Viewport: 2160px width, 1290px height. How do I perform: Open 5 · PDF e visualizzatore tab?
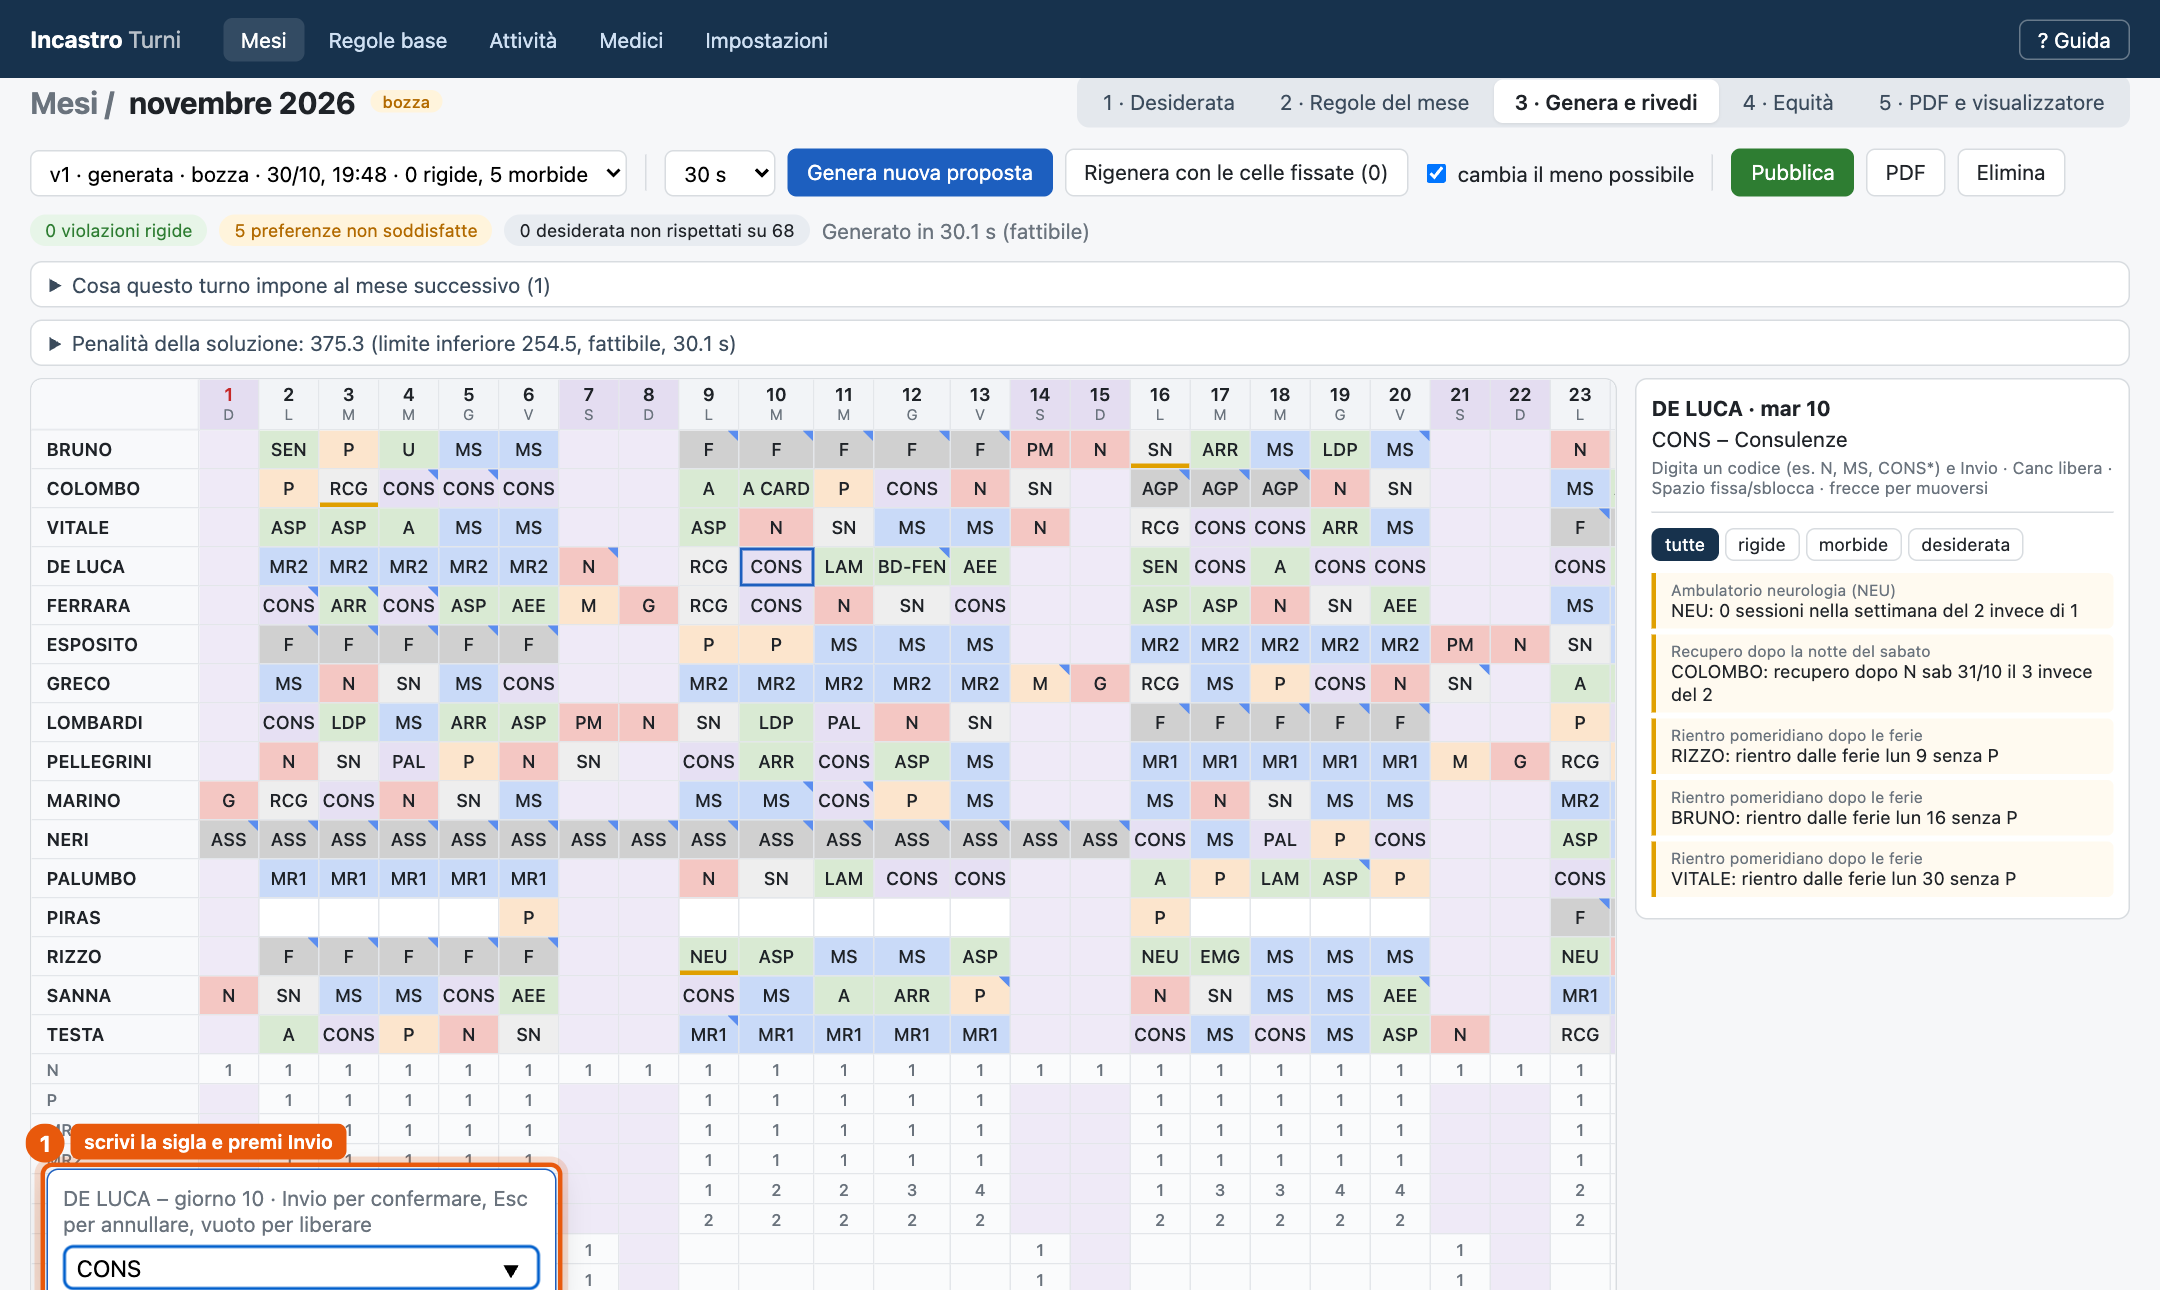click(1990, 102)
